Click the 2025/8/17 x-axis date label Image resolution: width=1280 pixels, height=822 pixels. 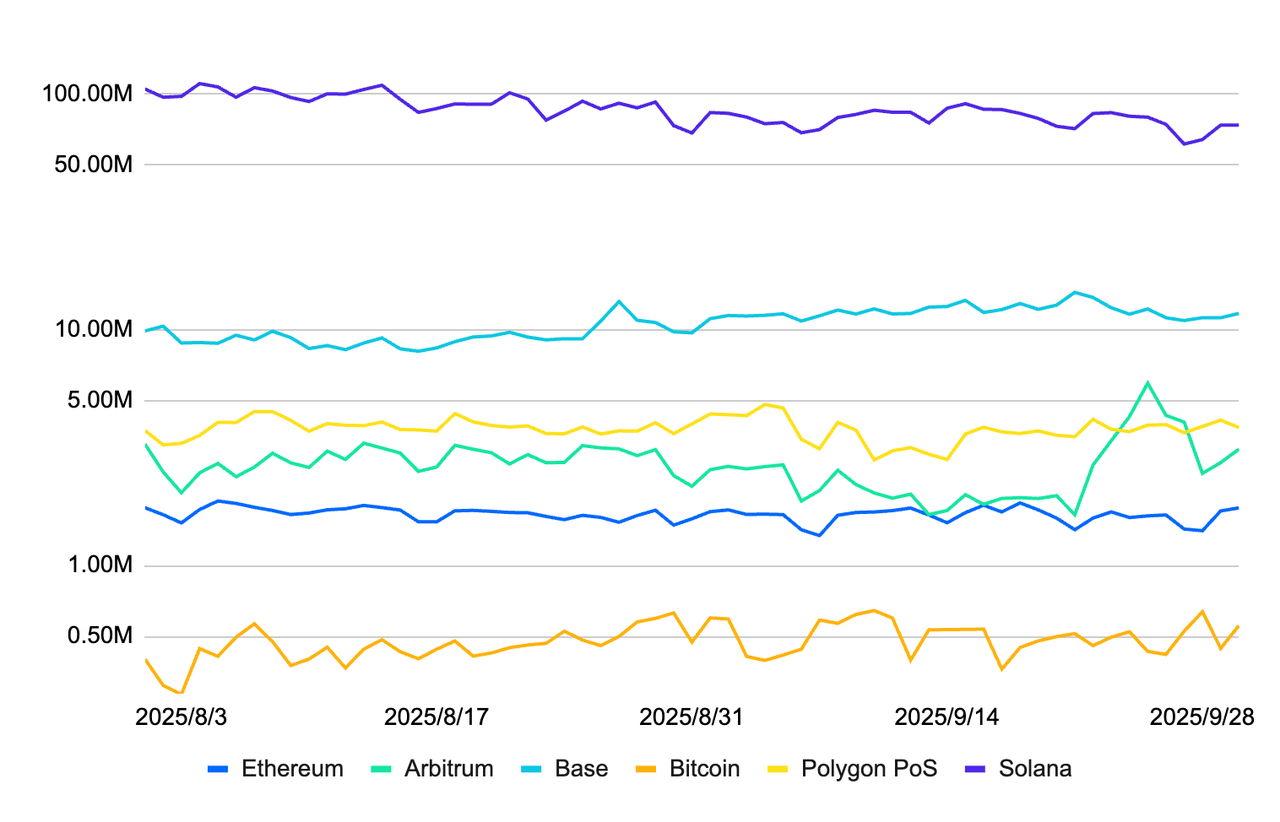pyautogui.click(x=436, y=717)
